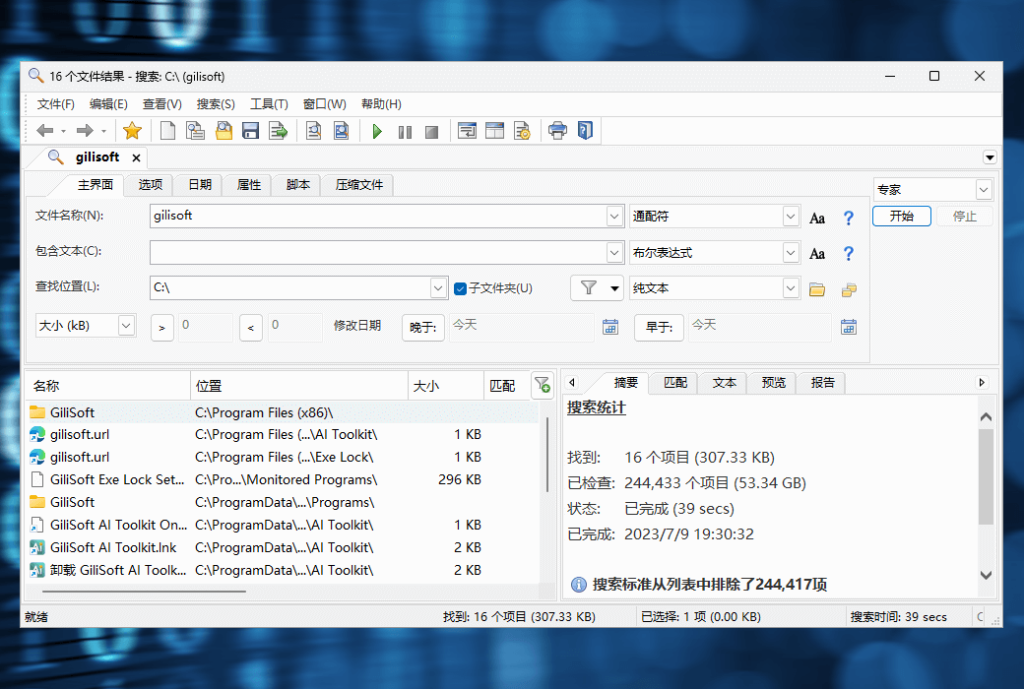The height and width of the screenshot is (689, 1024).
Task: Pause the search with pause icon
Action: [x=405, y=132]
